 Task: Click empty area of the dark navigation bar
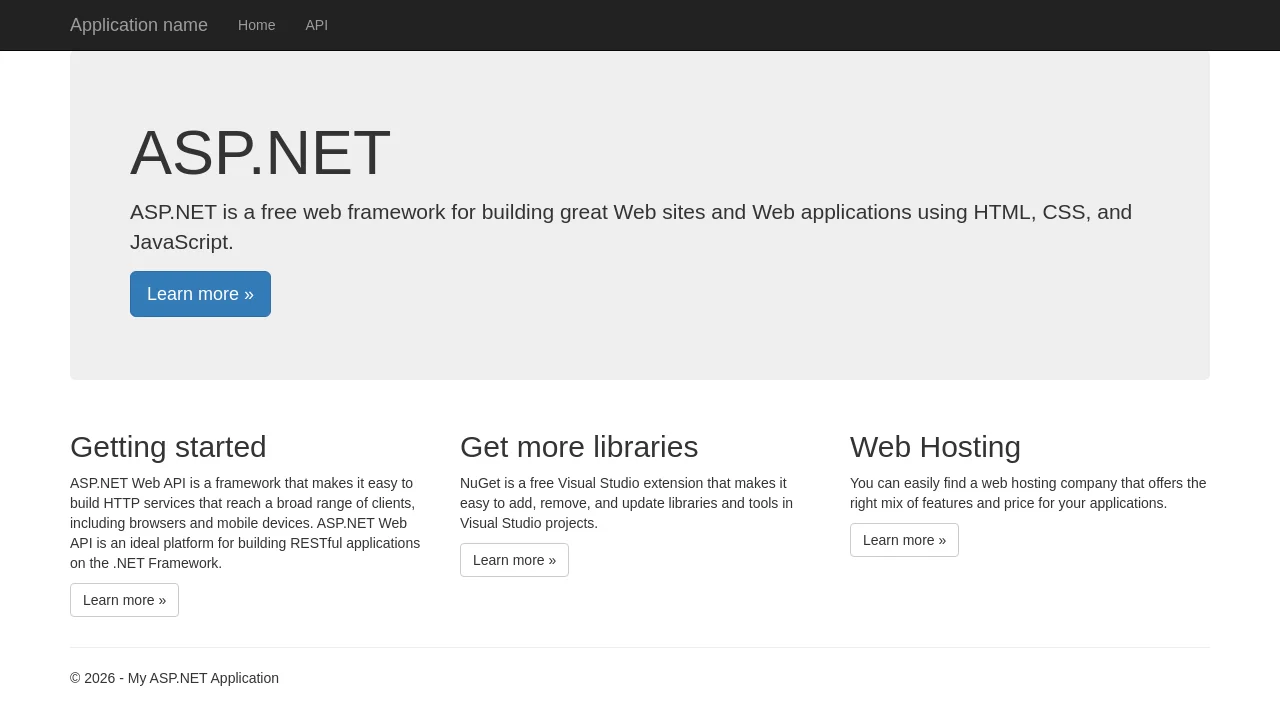[x=800, y=25]
